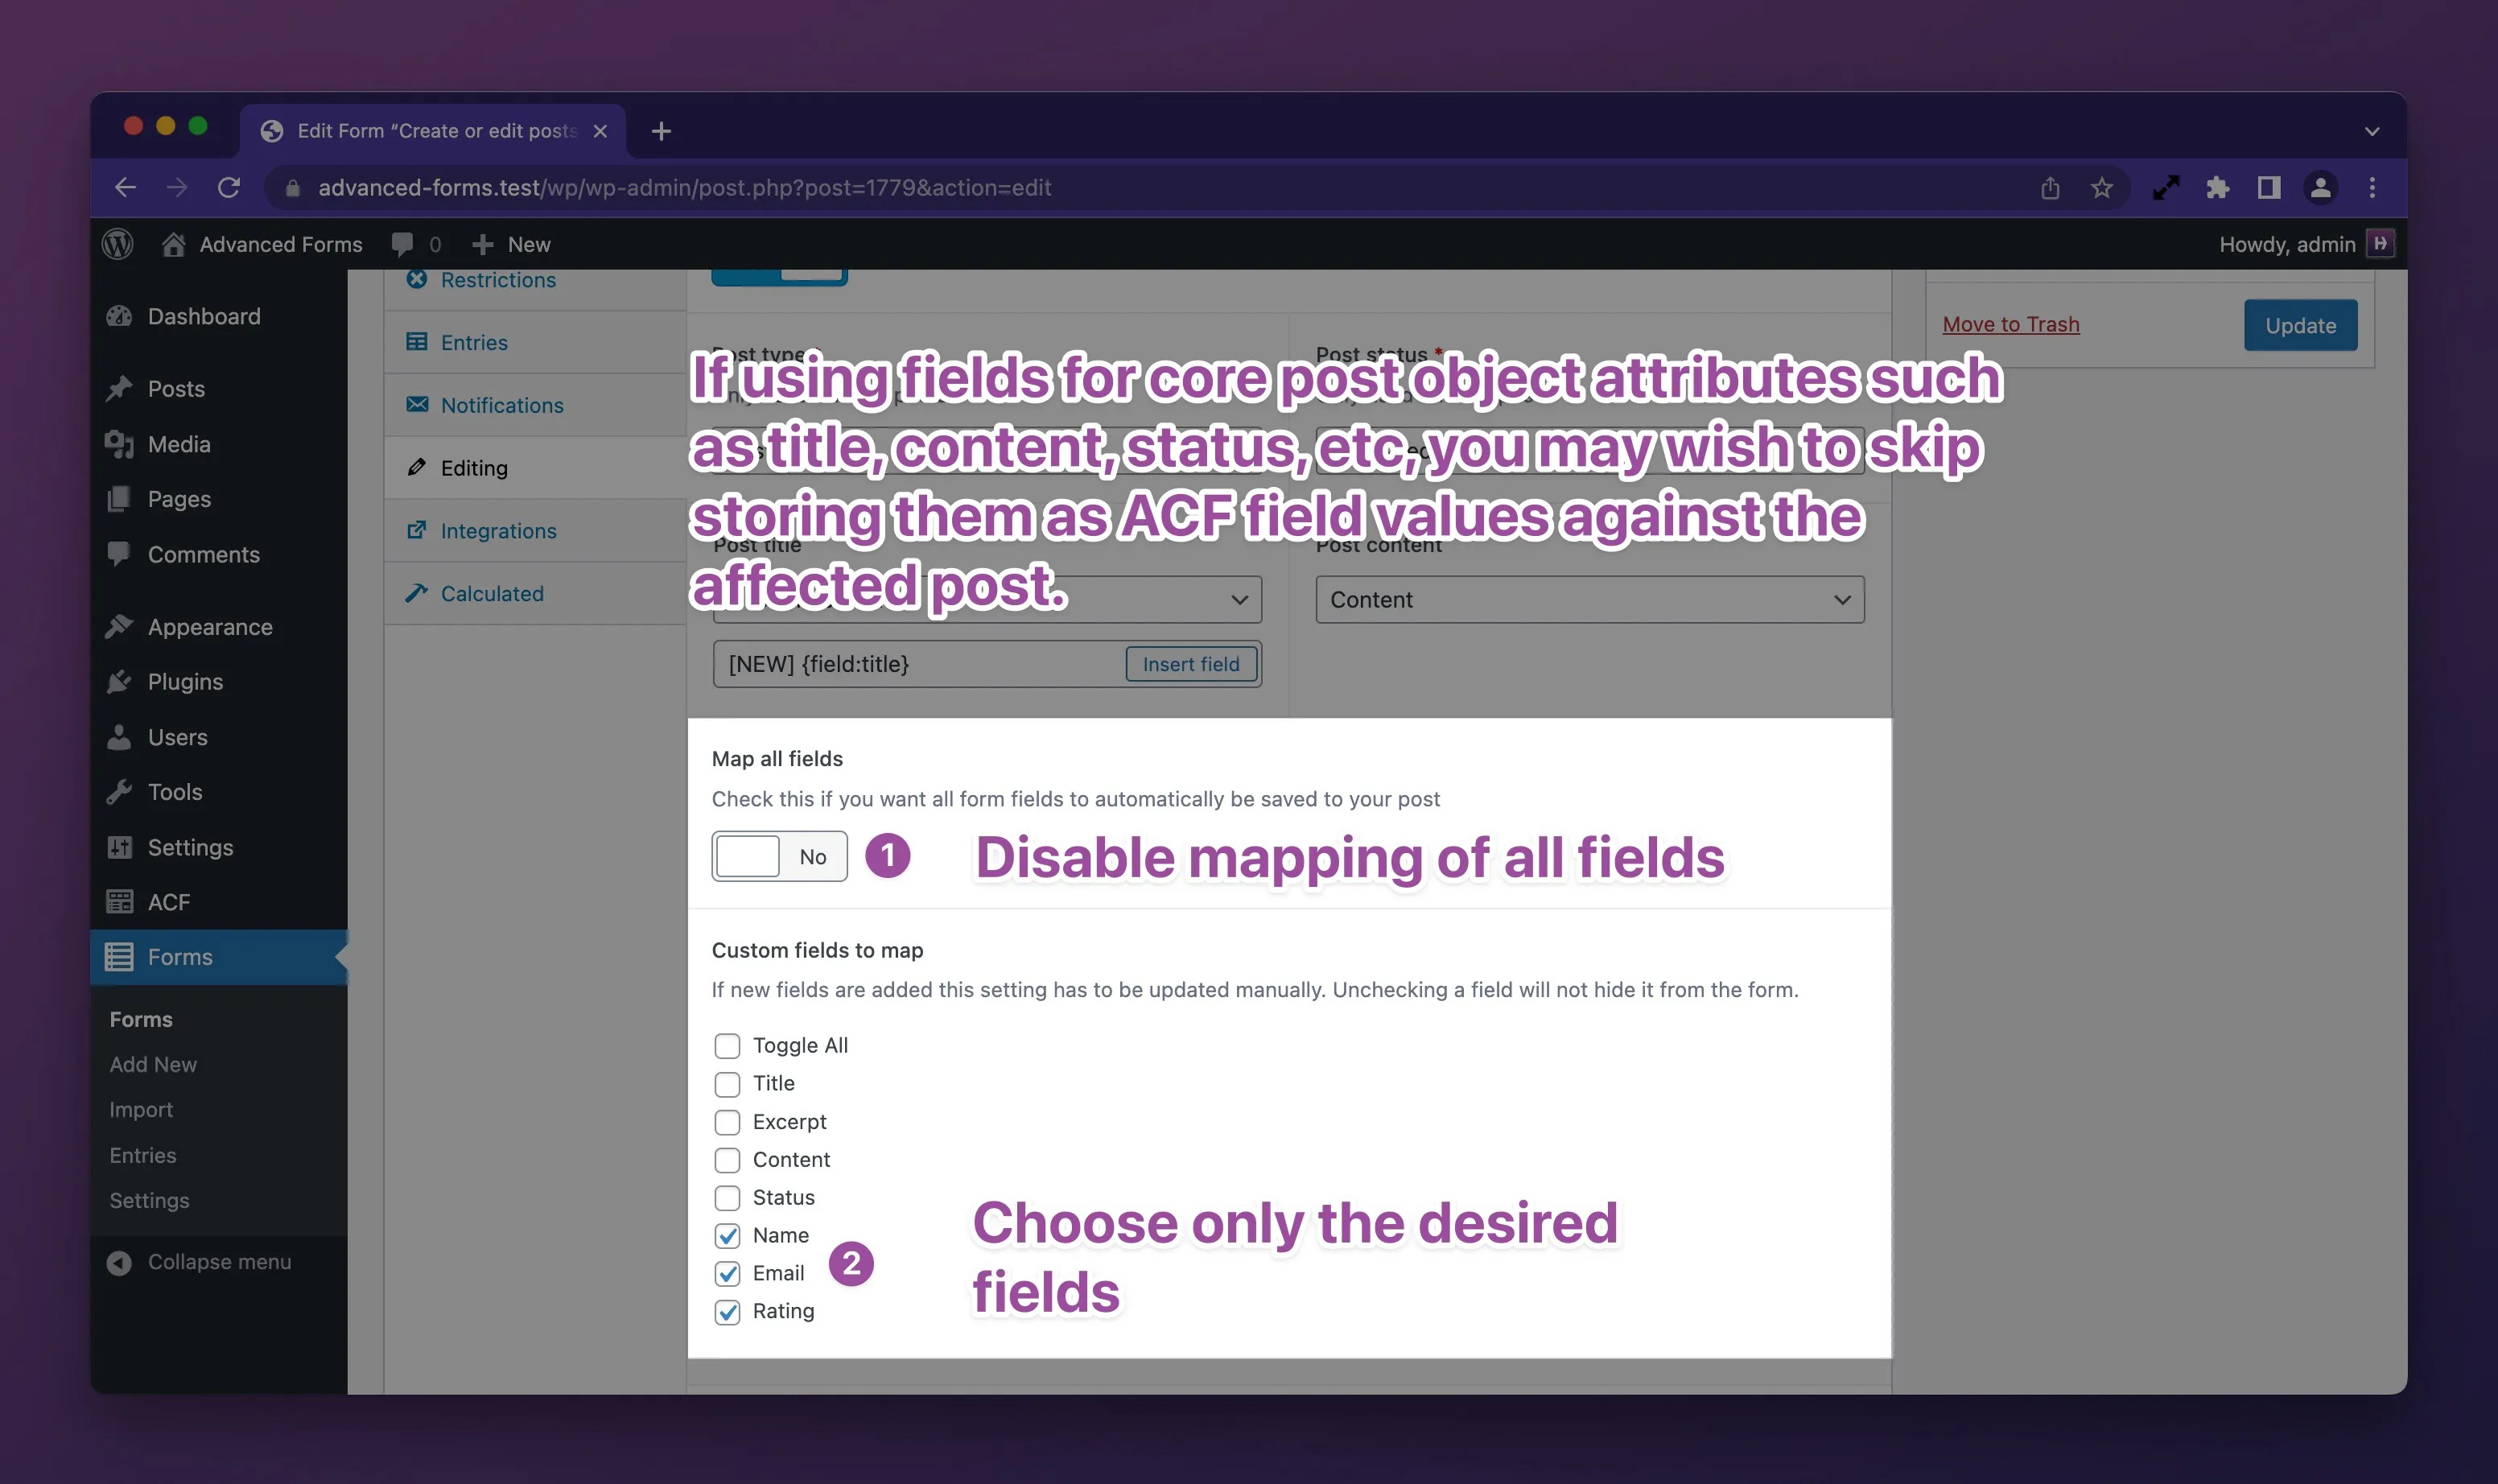Check the Toggle All checkbox
The image size is (2498, 1484).
pyautogui.click(x=727, y=1046)
